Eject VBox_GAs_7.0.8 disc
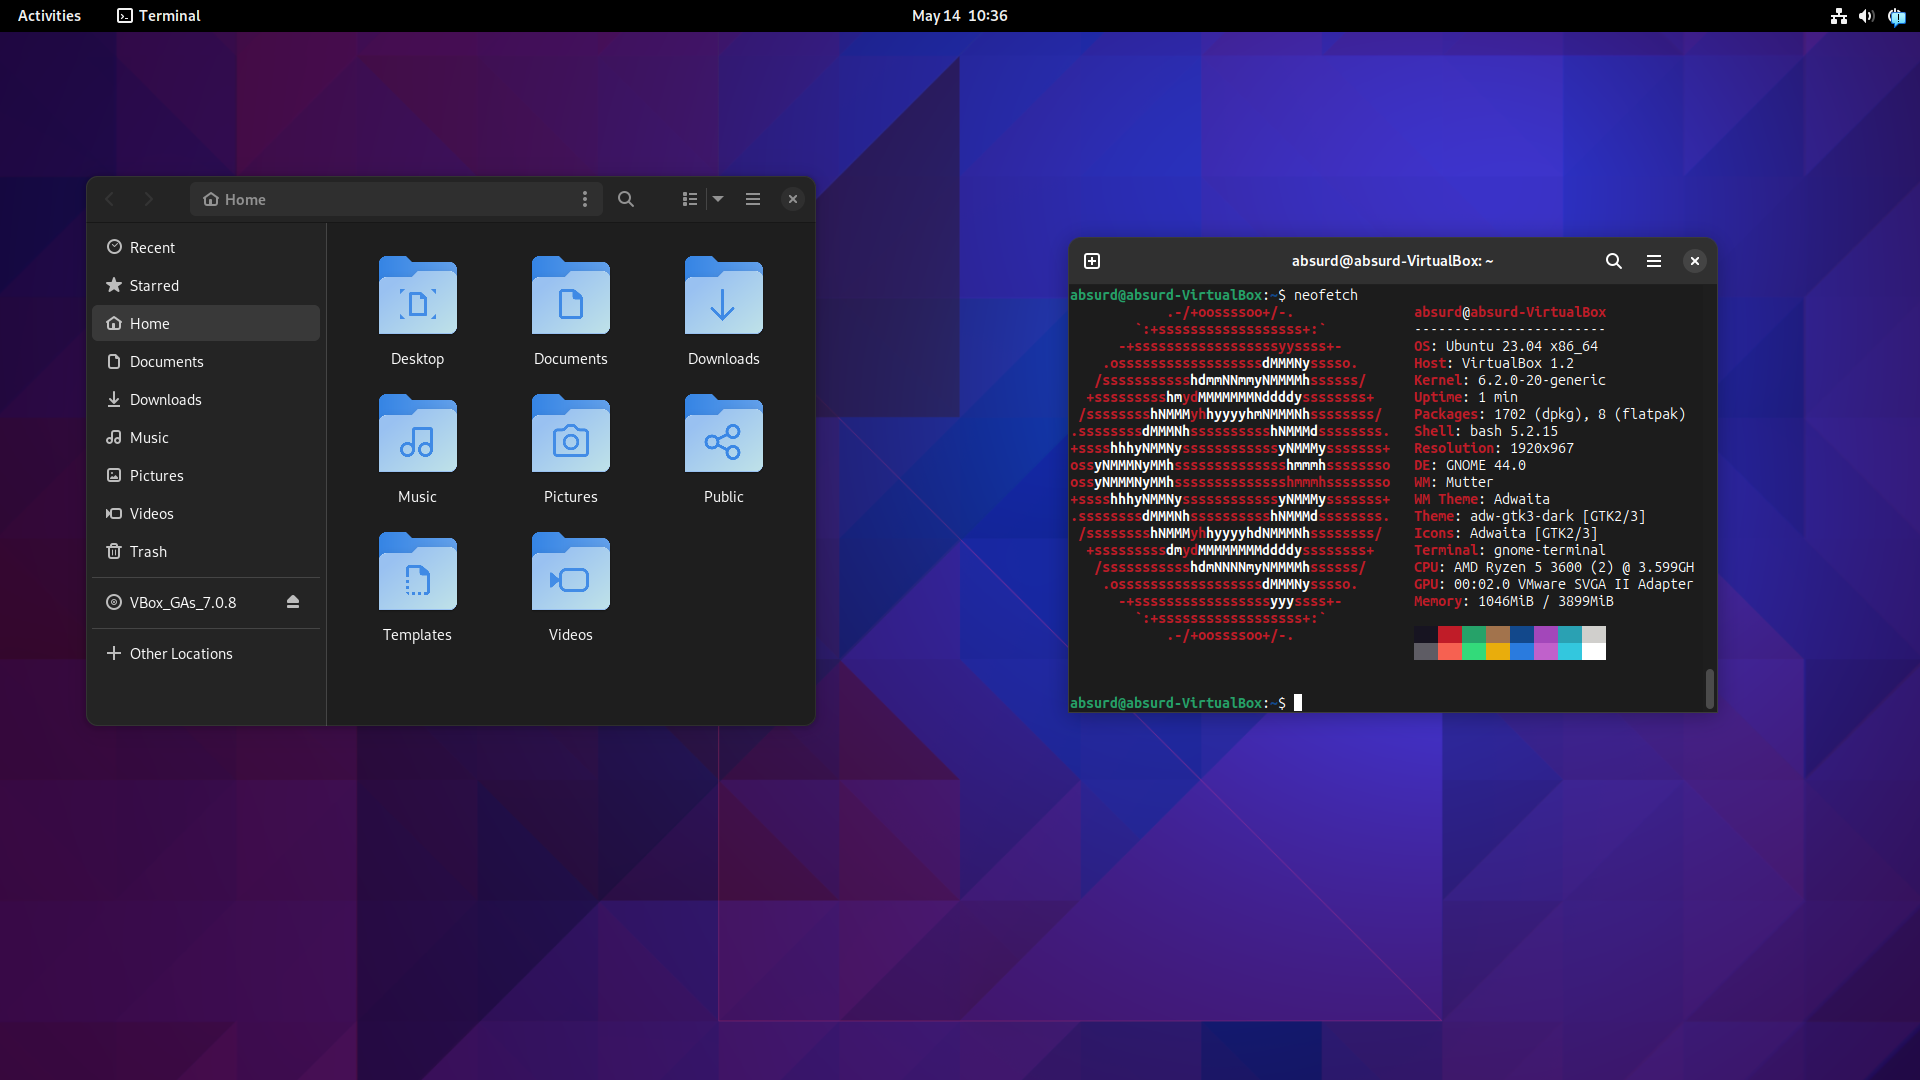Screen dimensions: 1920x1080 [x=293, y=602]
